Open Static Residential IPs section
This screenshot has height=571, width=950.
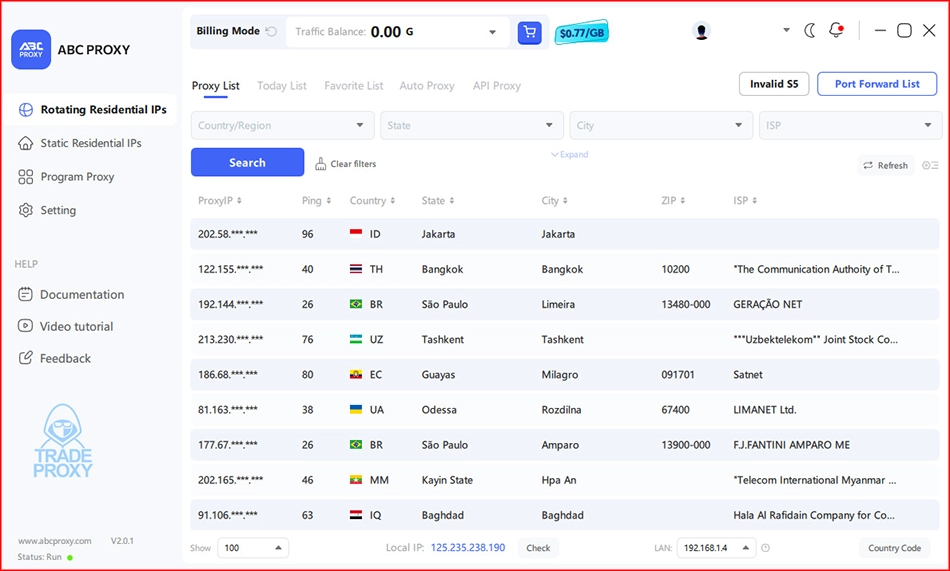point(79,143)
